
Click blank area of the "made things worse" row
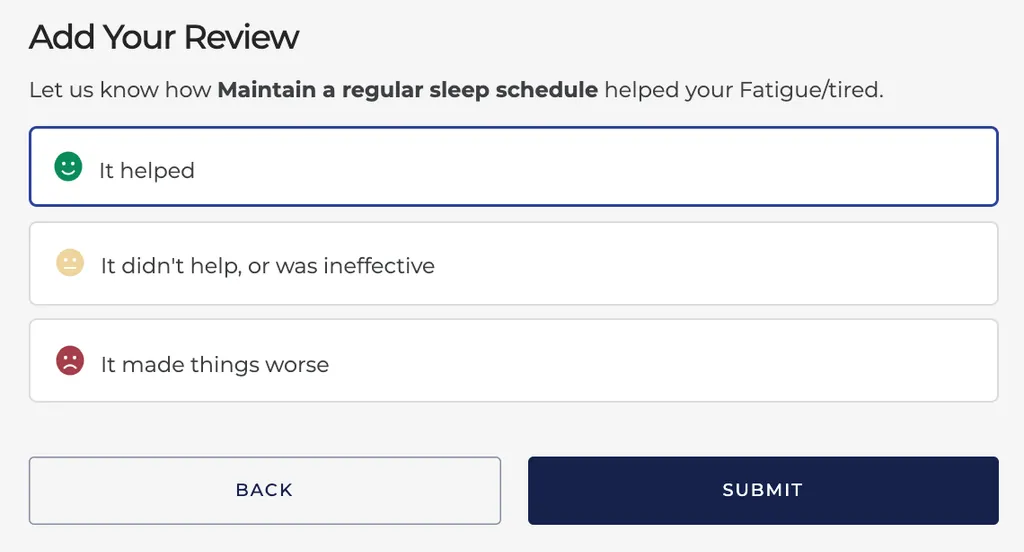[x=700, y=361]
